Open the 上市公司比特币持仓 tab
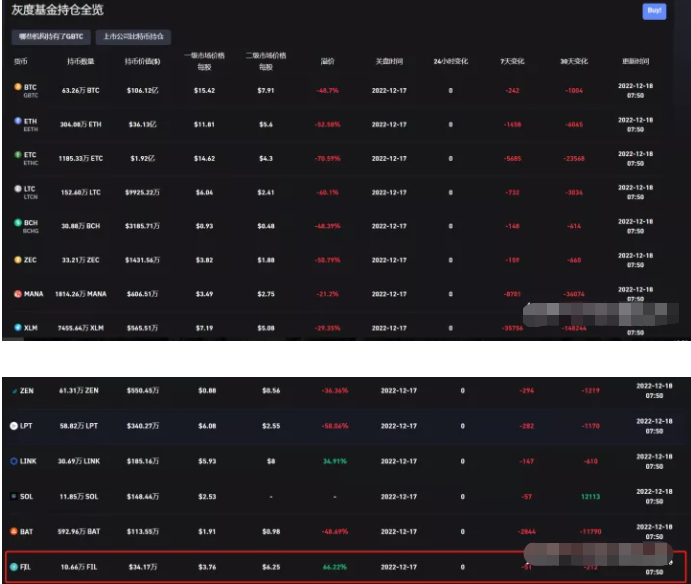 click(x=133, y=36)
